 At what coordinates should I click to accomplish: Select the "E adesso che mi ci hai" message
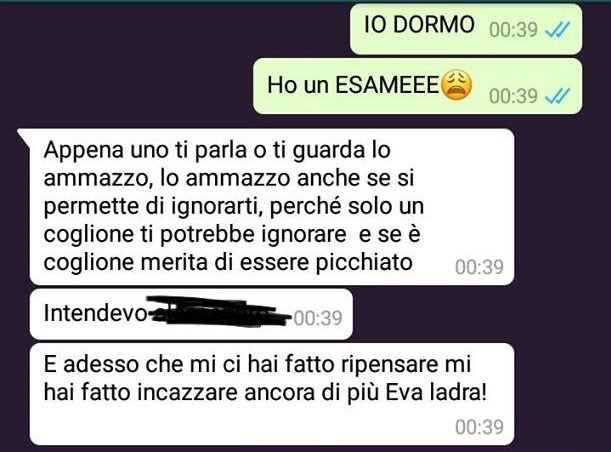(272, 394)
